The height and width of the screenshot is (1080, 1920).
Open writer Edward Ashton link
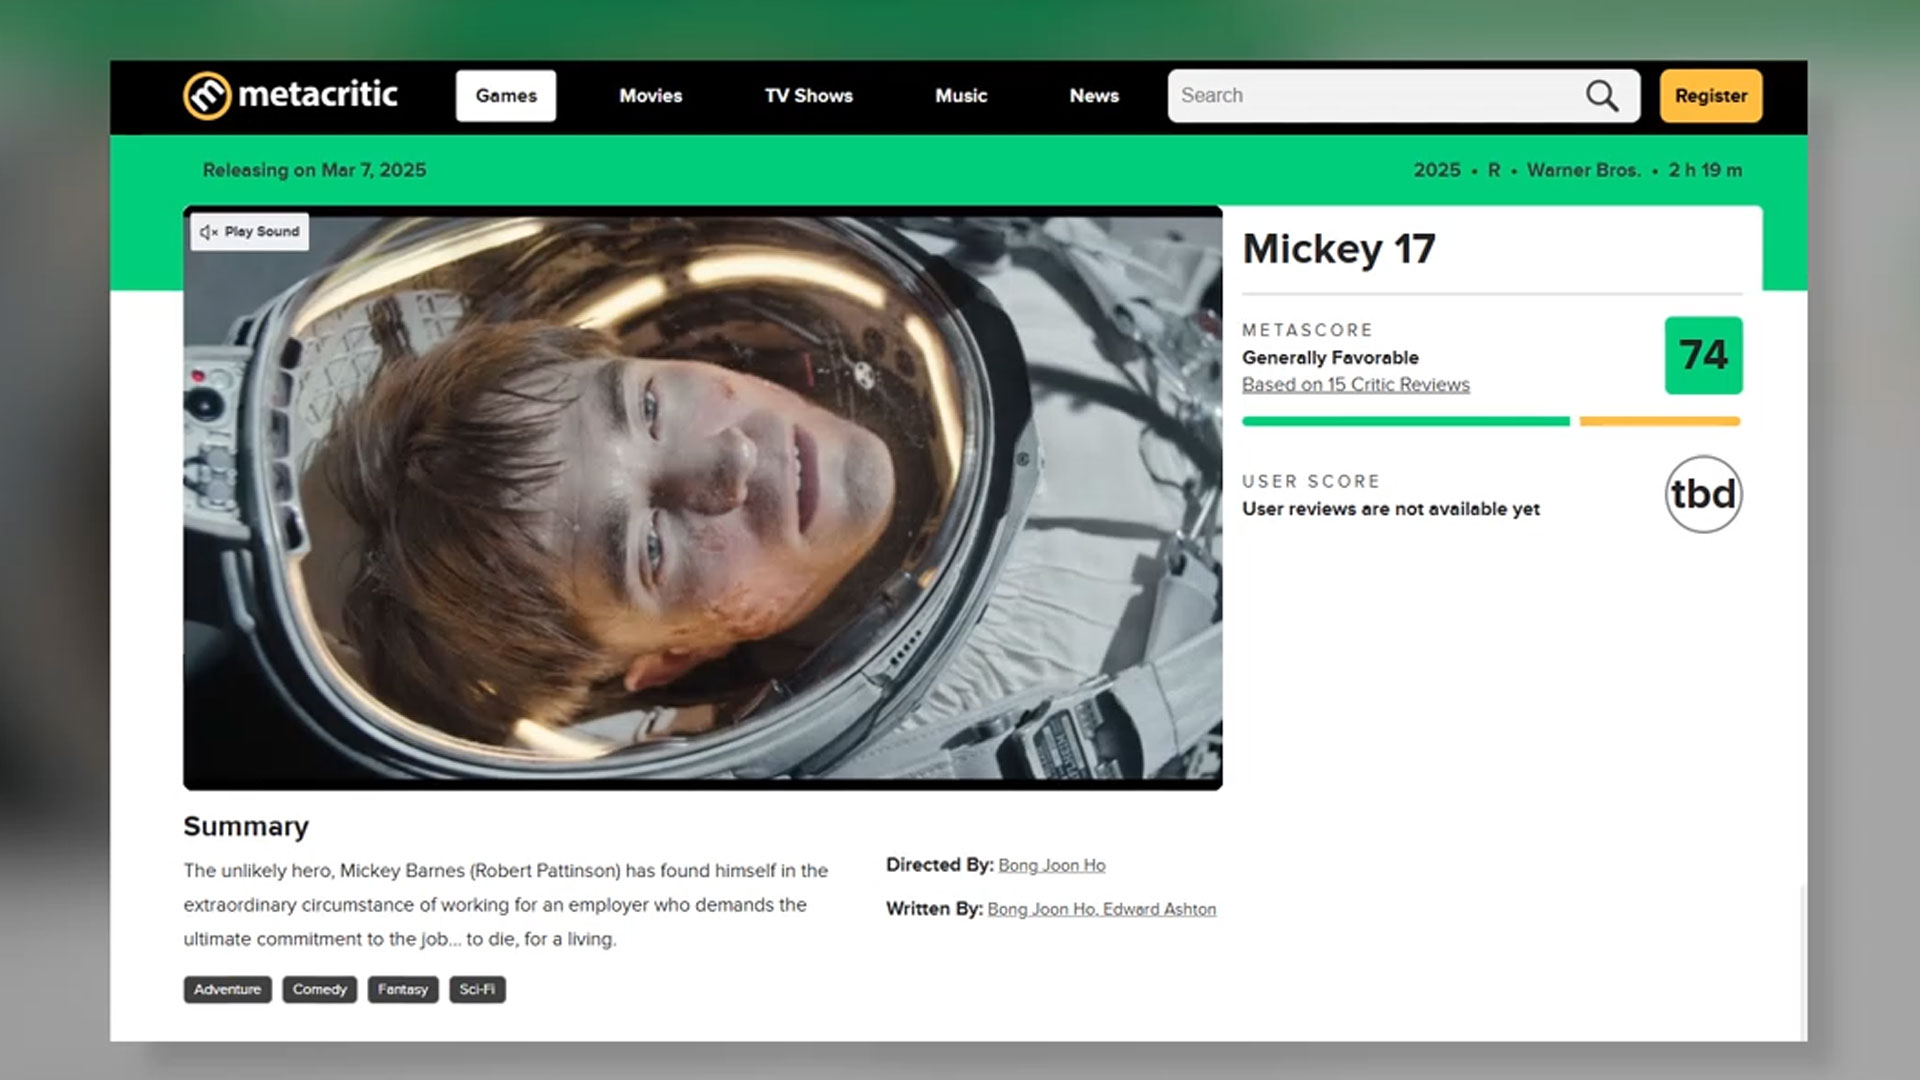tap(1160, 909)
